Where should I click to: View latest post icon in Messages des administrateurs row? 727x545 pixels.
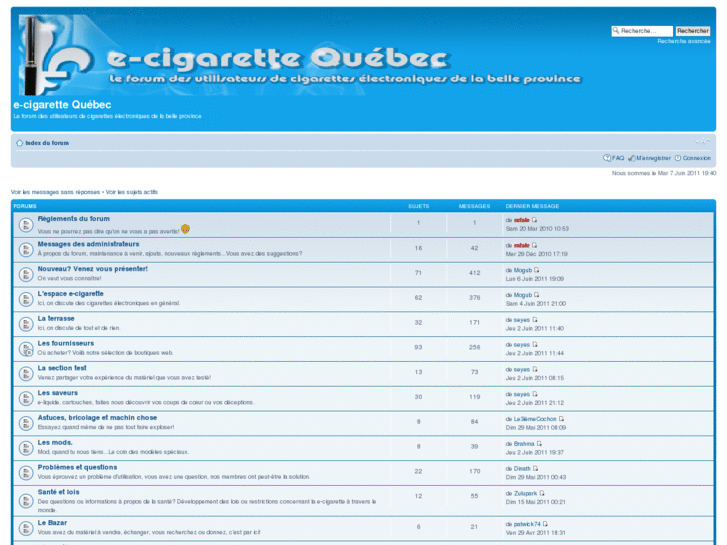point(534,245)
